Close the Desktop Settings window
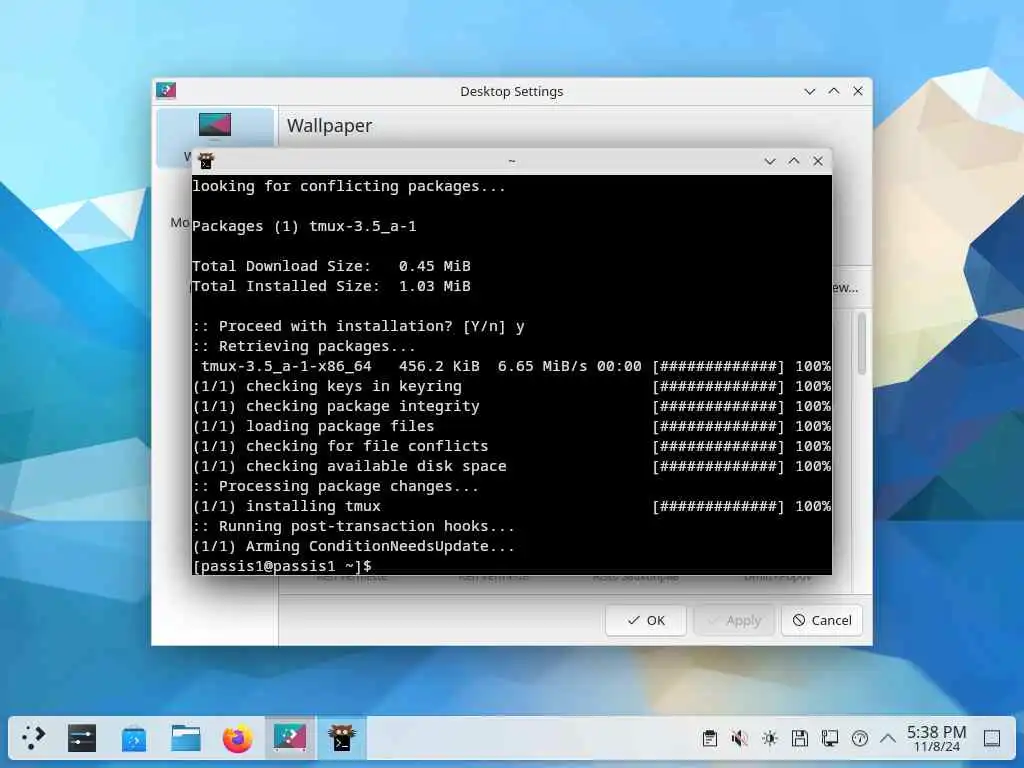 [x=858, y=91]
